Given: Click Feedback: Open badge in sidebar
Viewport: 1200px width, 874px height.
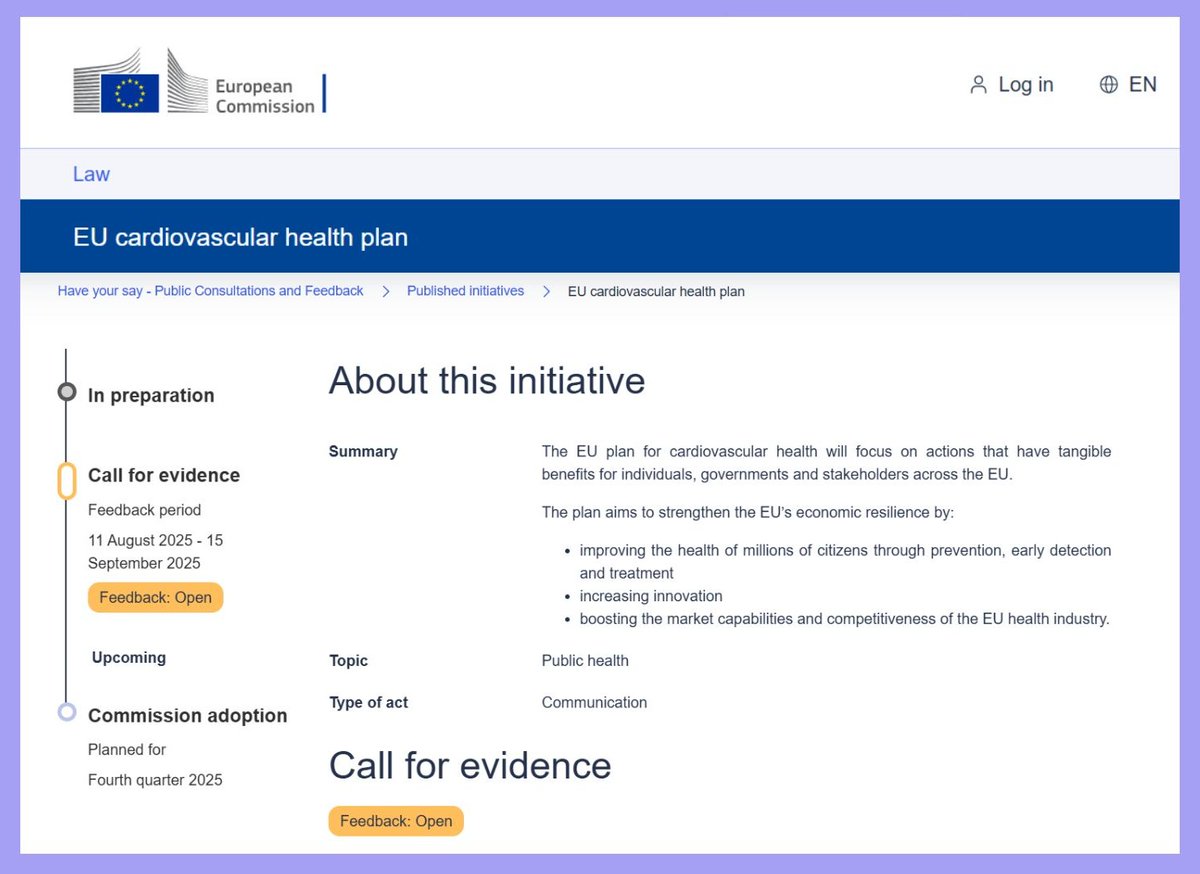Looking at the screenshot, I should pyautogui.click(x=155, y=597).
